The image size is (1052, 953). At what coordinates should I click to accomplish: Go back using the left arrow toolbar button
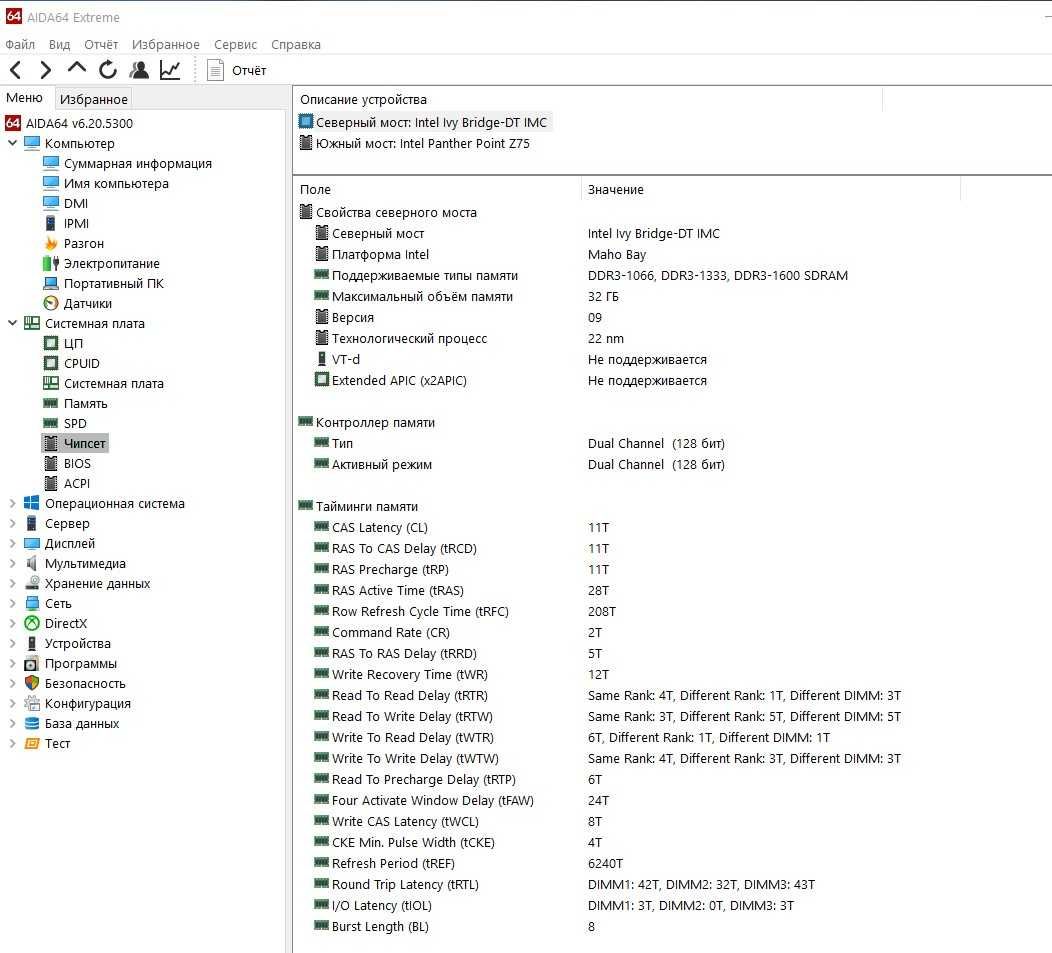[x=15, y=70]
